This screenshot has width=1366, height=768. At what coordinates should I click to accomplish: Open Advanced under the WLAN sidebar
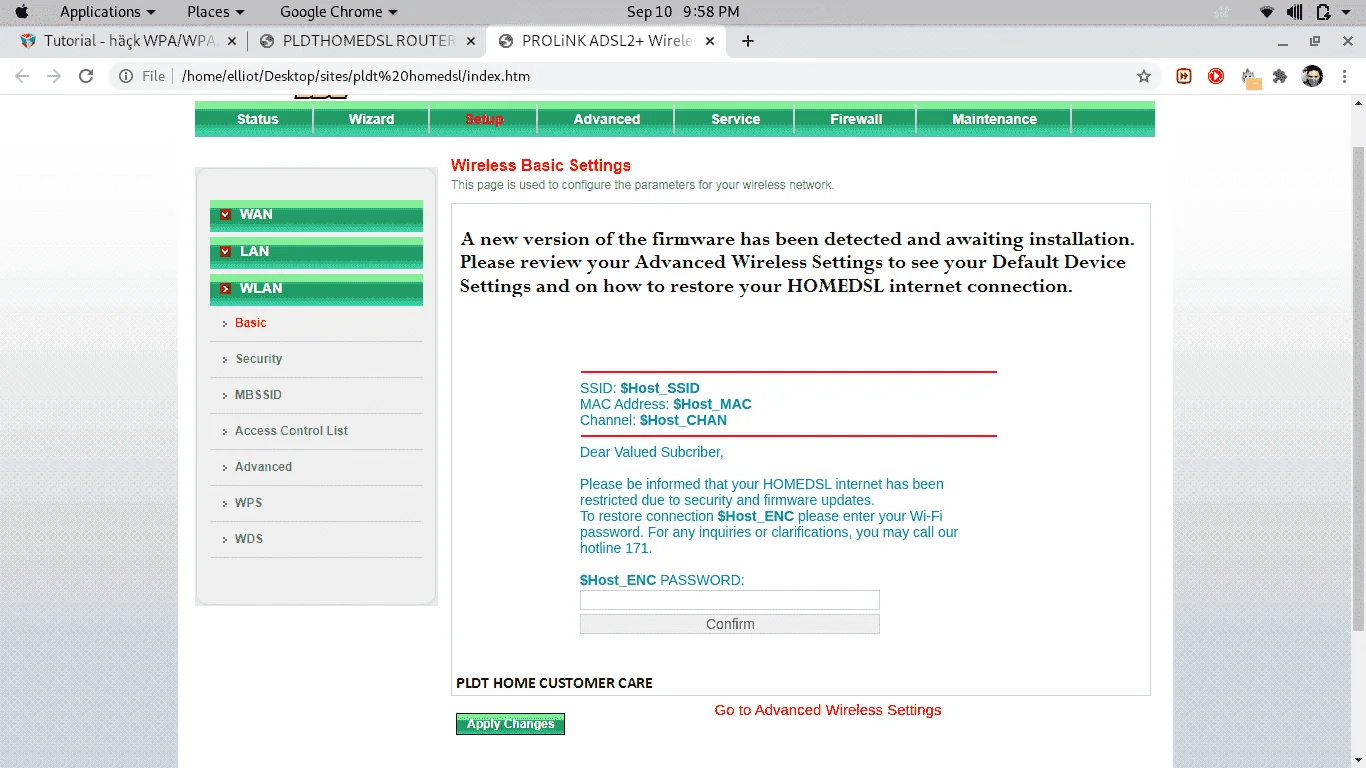263,467
